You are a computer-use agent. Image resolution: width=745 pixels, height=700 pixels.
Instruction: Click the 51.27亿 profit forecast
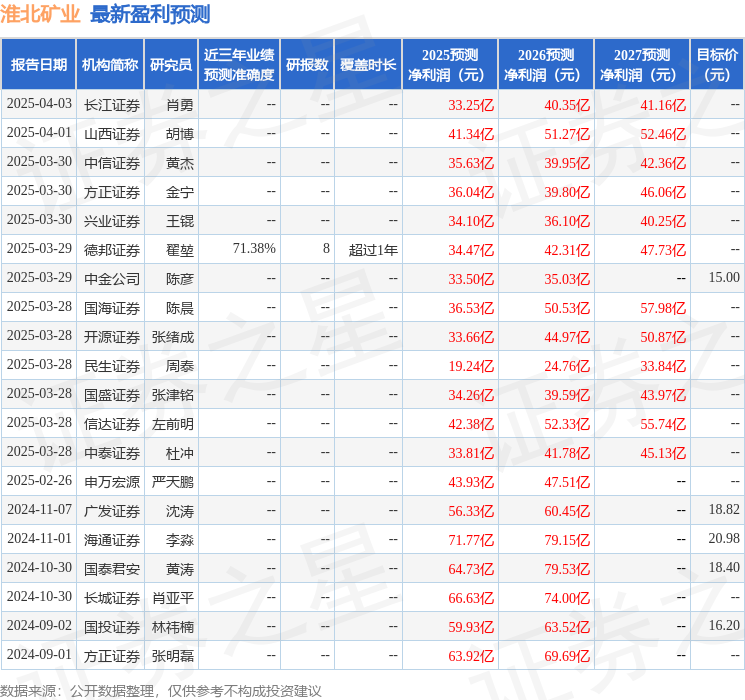click(x=567, y=134)
